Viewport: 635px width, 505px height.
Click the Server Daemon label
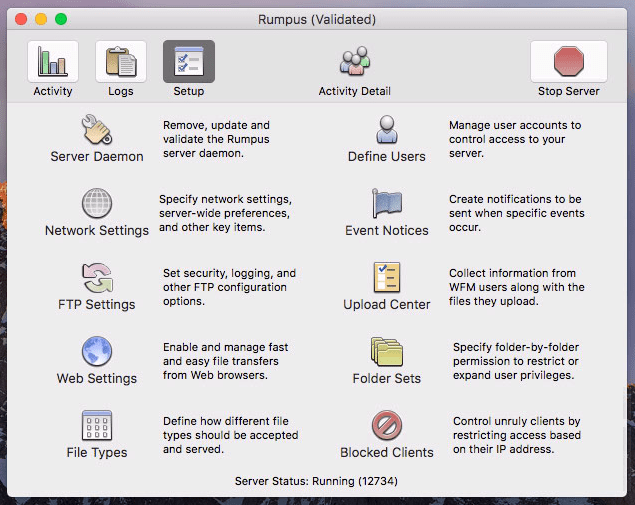pyautogui.click(x=97, y=157)
